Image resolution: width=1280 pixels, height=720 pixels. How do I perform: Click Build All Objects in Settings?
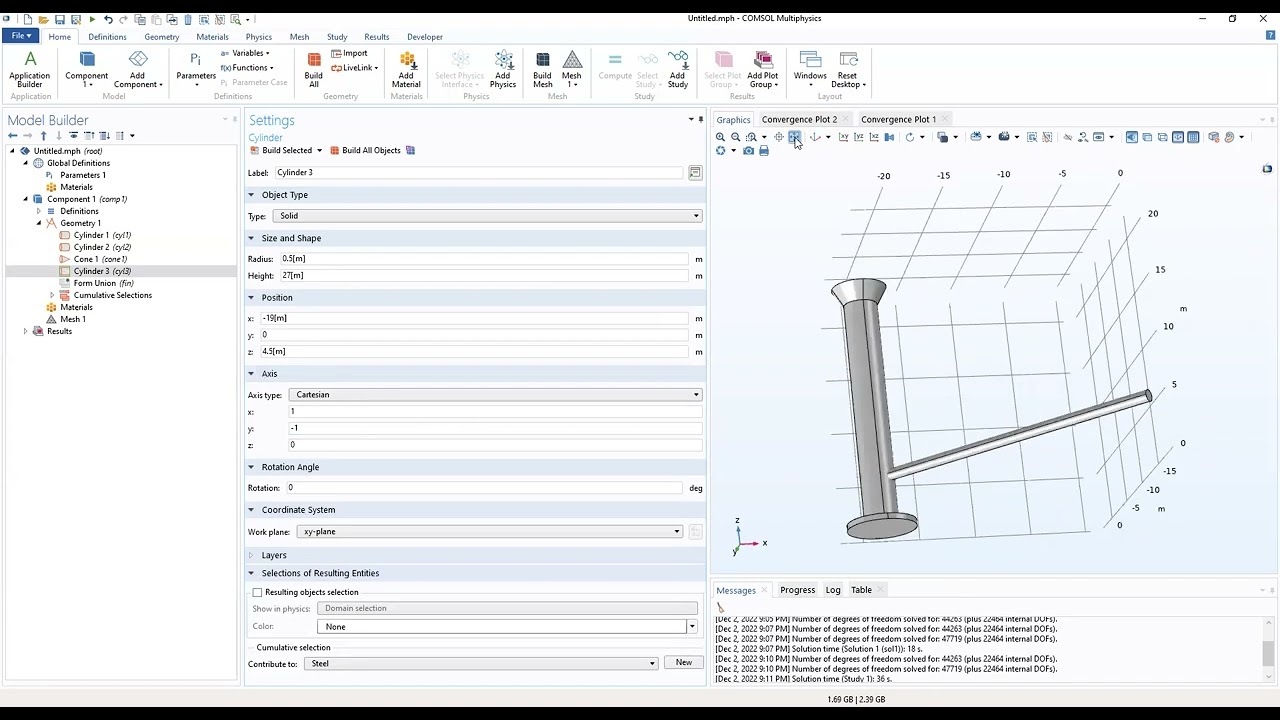(365, 150)
